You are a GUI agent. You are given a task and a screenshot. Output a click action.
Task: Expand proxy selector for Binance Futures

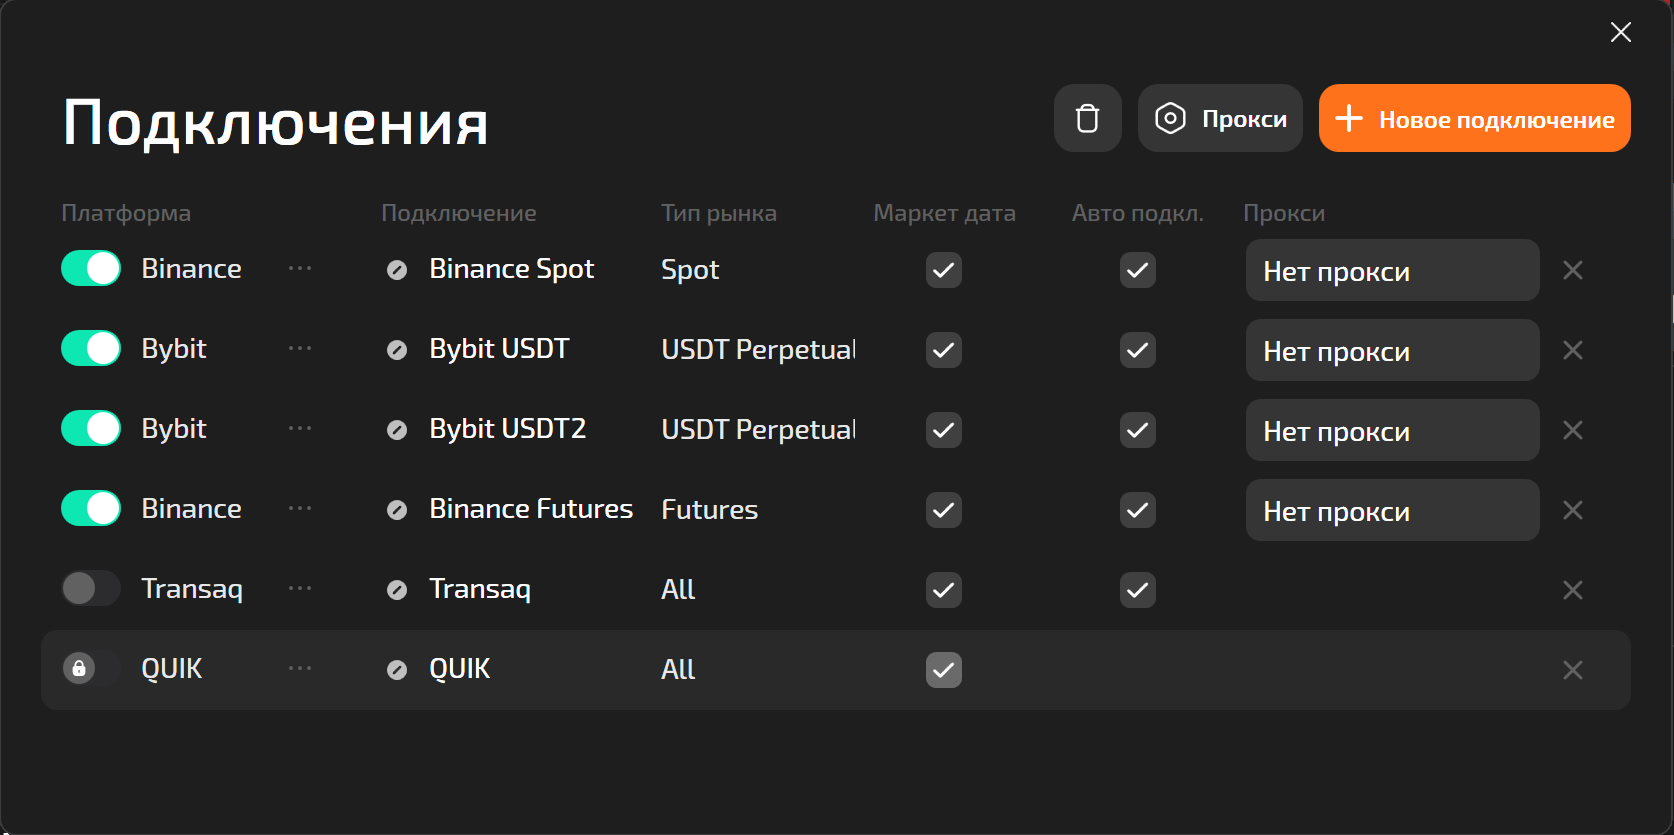click(1391, 511)
